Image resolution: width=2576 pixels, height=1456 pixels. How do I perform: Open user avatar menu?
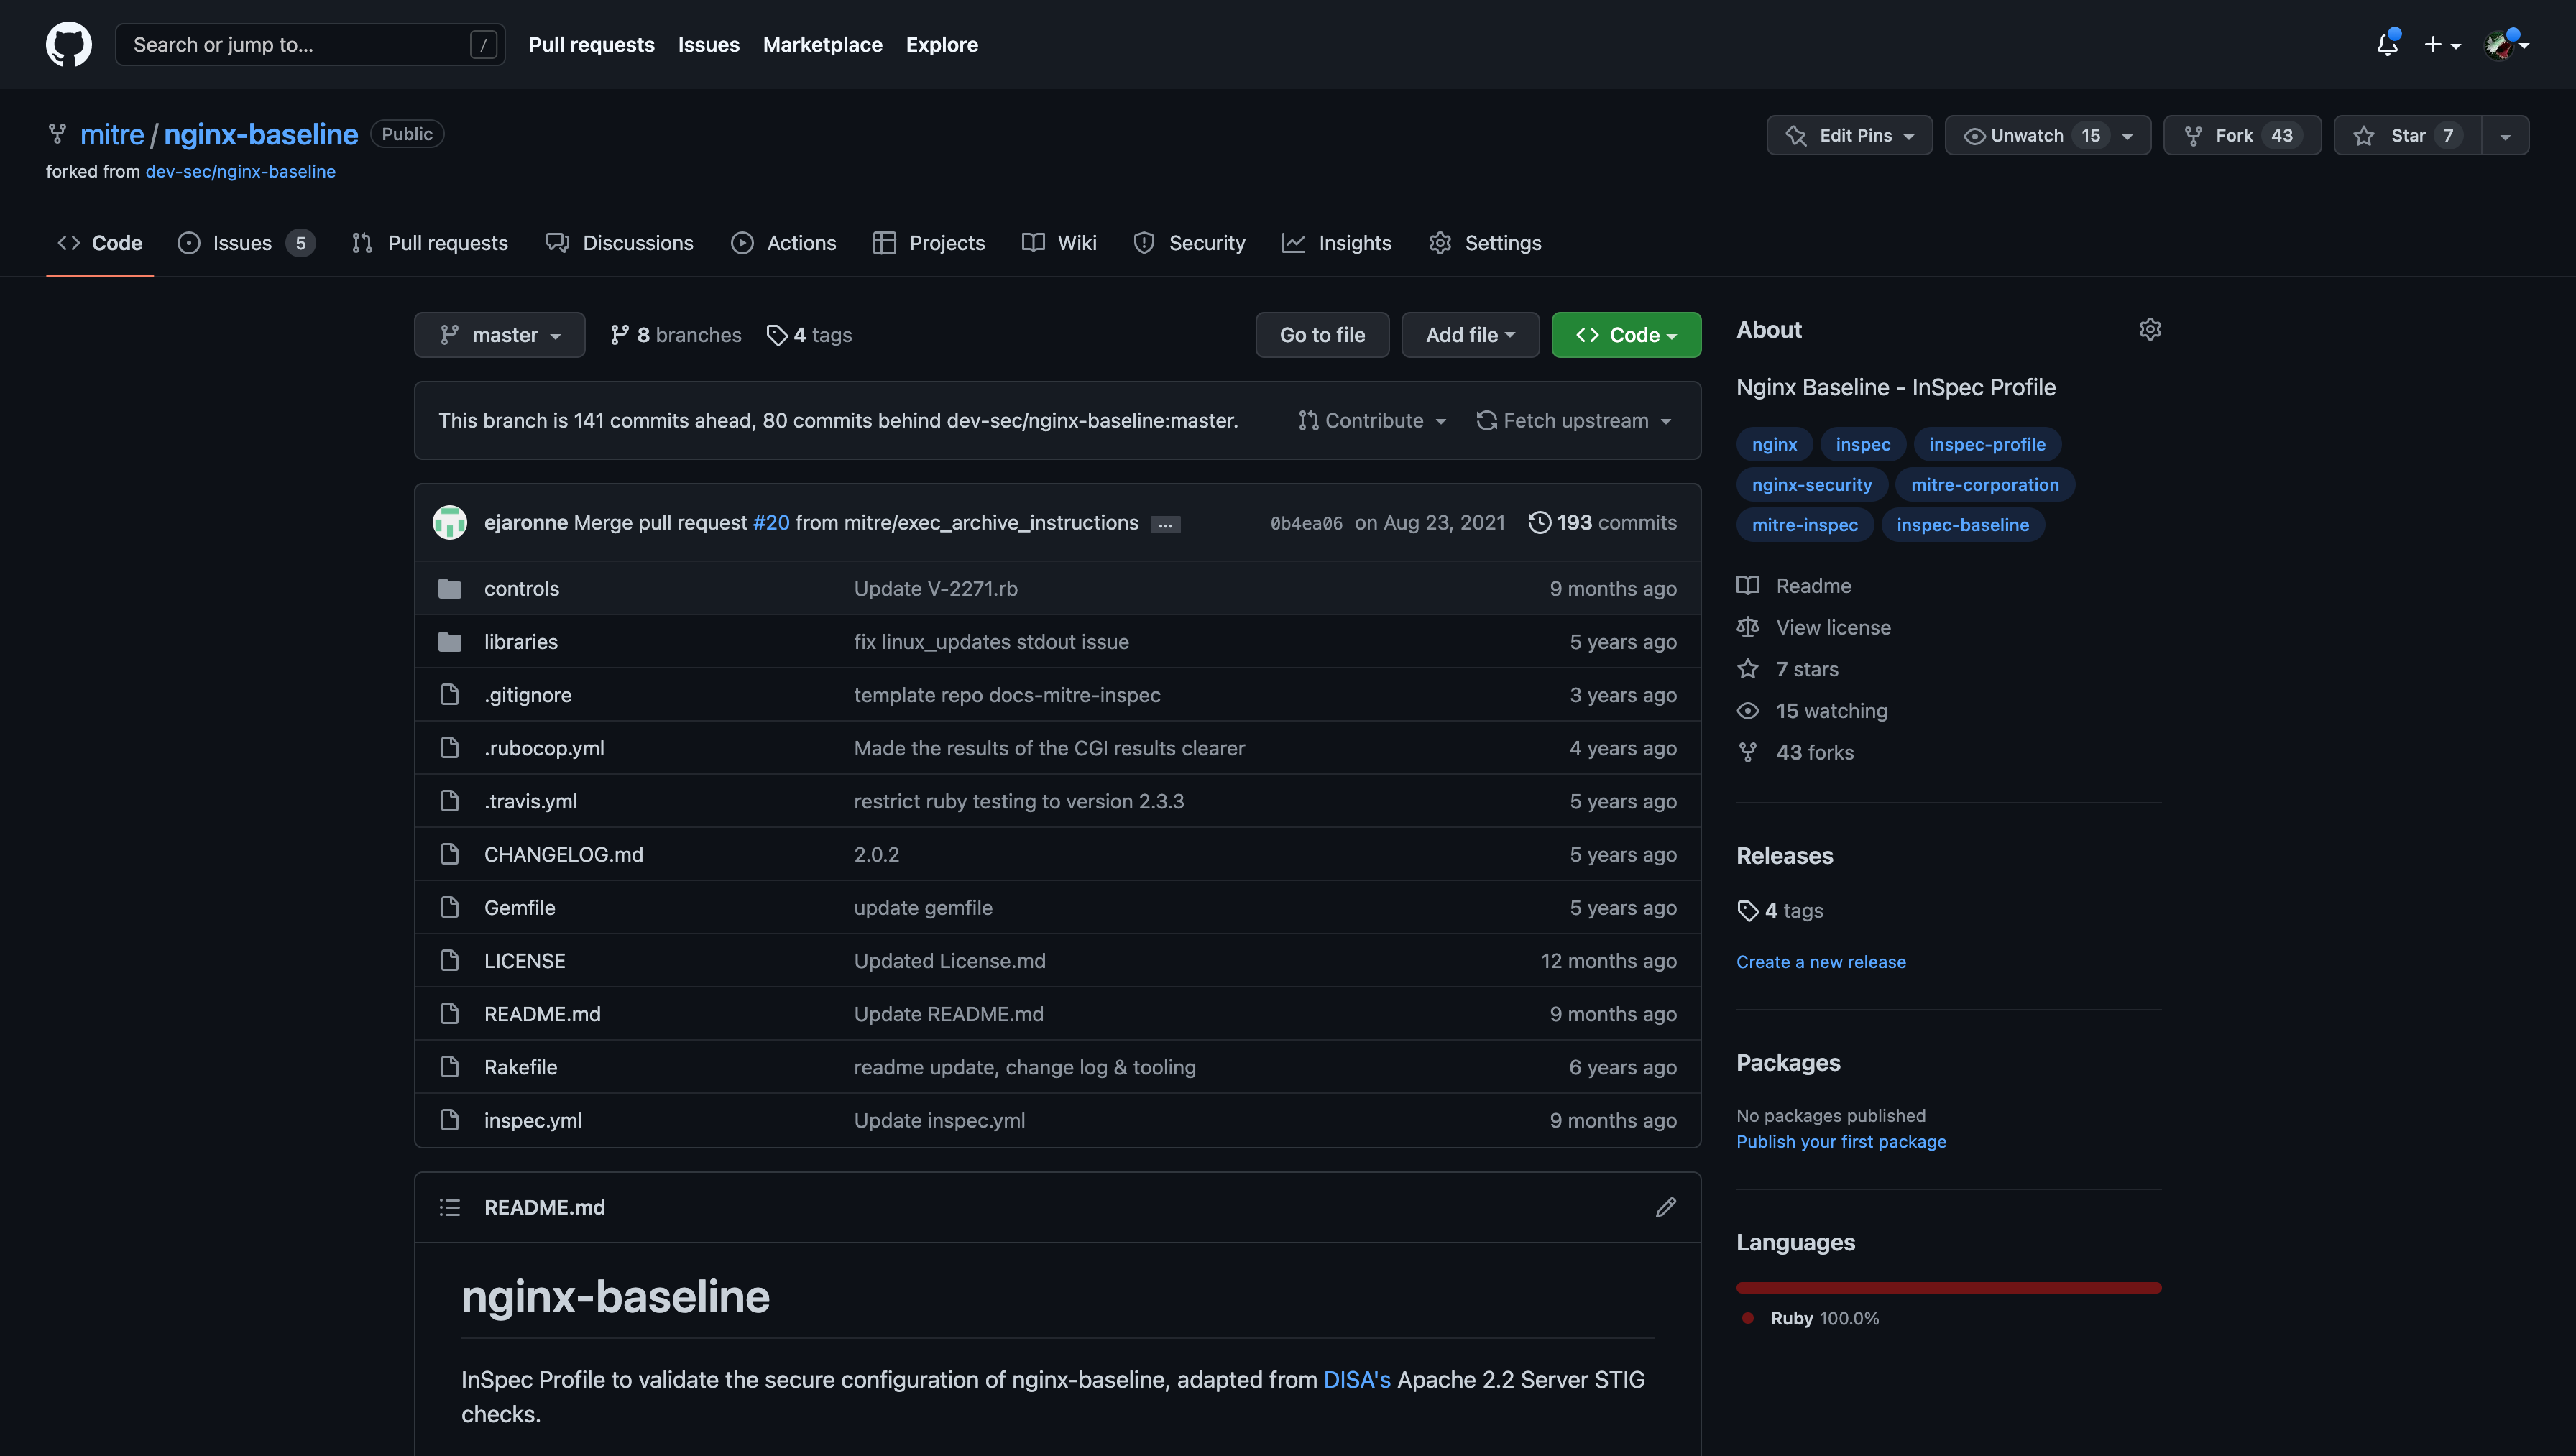pos(2507,45)
